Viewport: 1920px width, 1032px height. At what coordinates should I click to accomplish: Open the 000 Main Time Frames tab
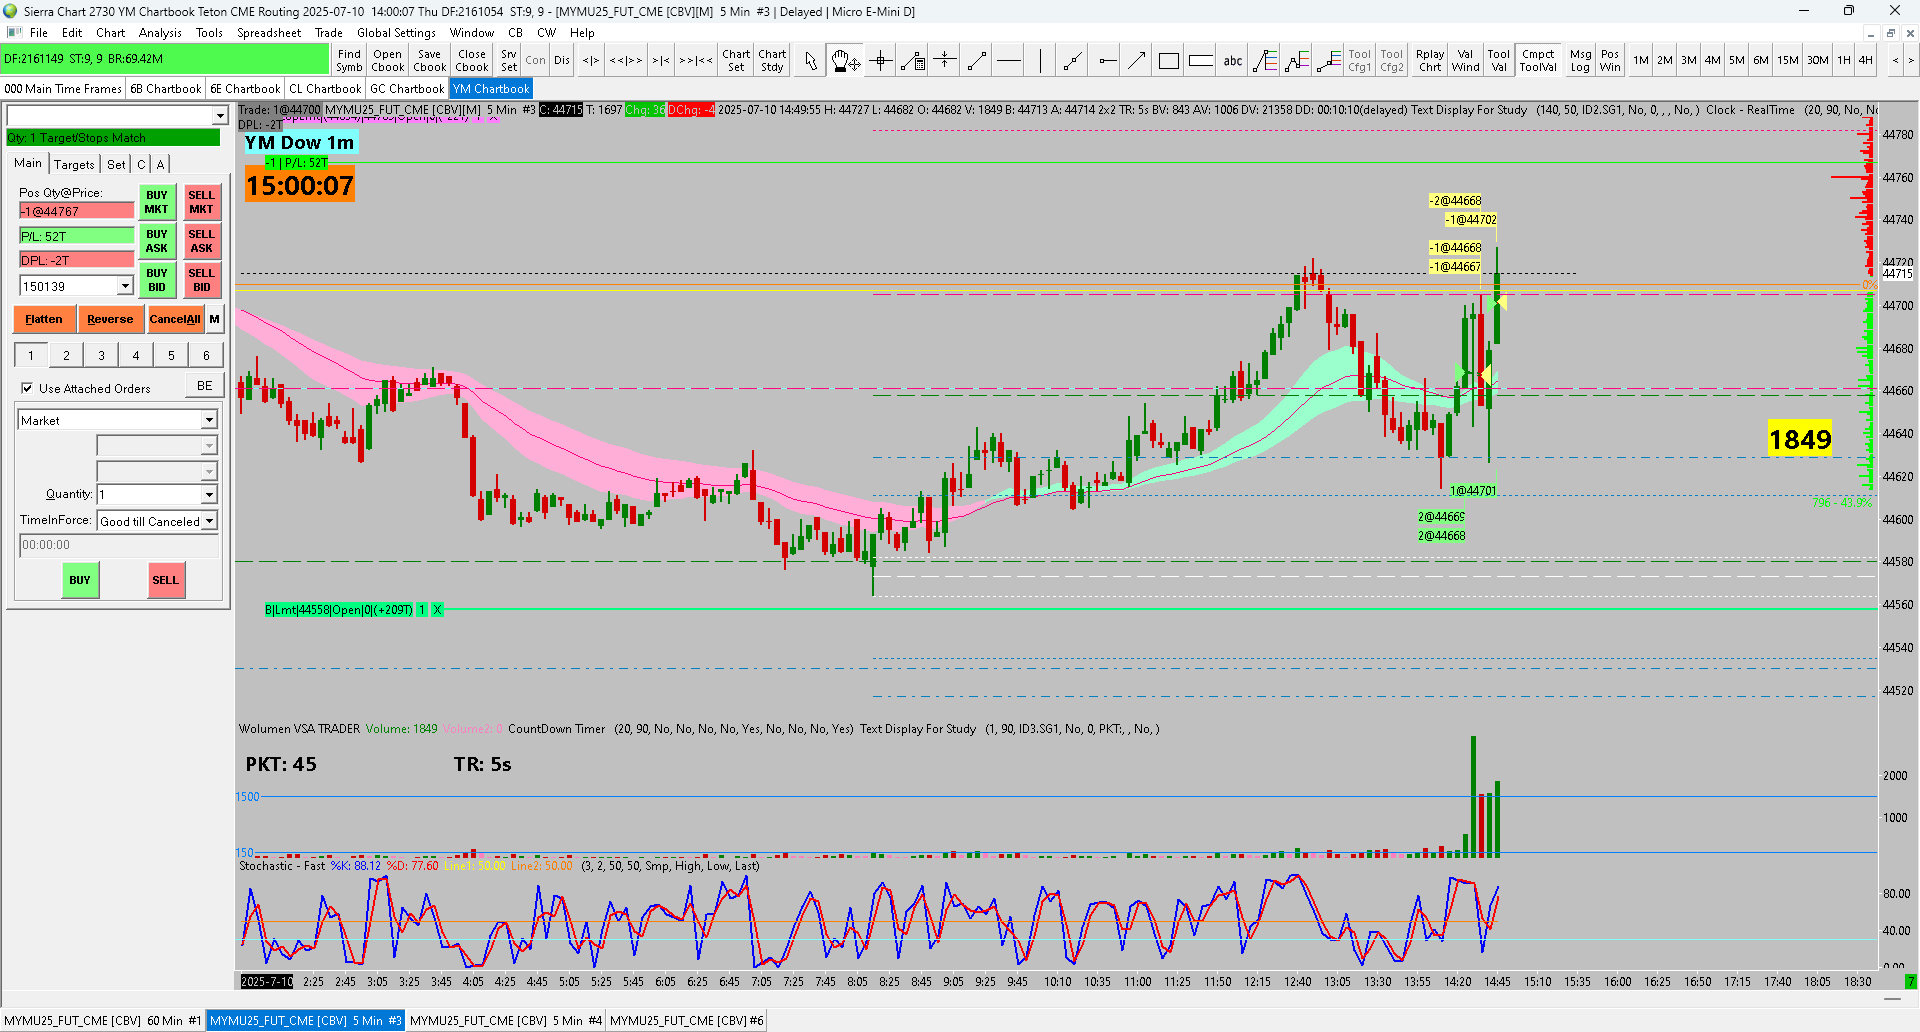click(63, 89)
